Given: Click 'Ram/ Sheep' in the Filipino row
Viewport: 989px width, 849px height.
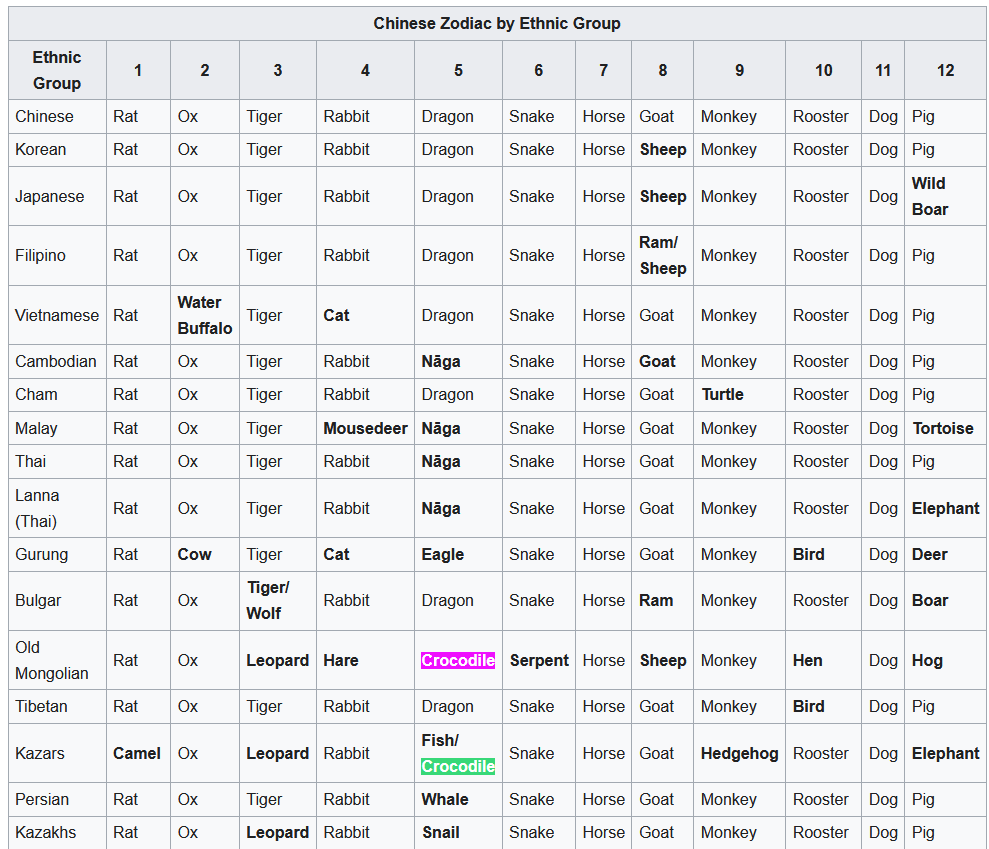Looking at the screenshot, I should (x=662, y=255).
